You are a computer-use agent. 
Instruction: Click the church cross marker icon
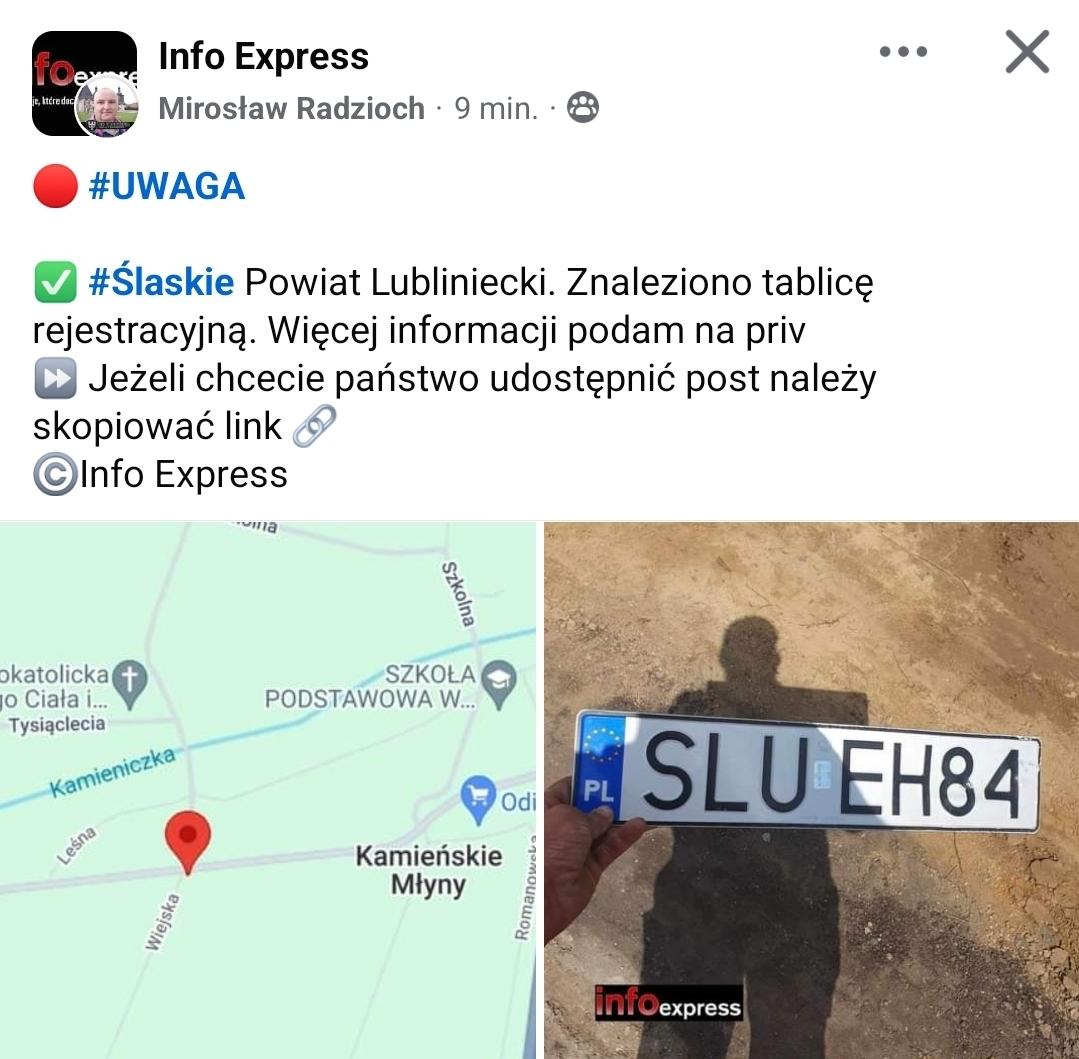[x=129, y=685]
